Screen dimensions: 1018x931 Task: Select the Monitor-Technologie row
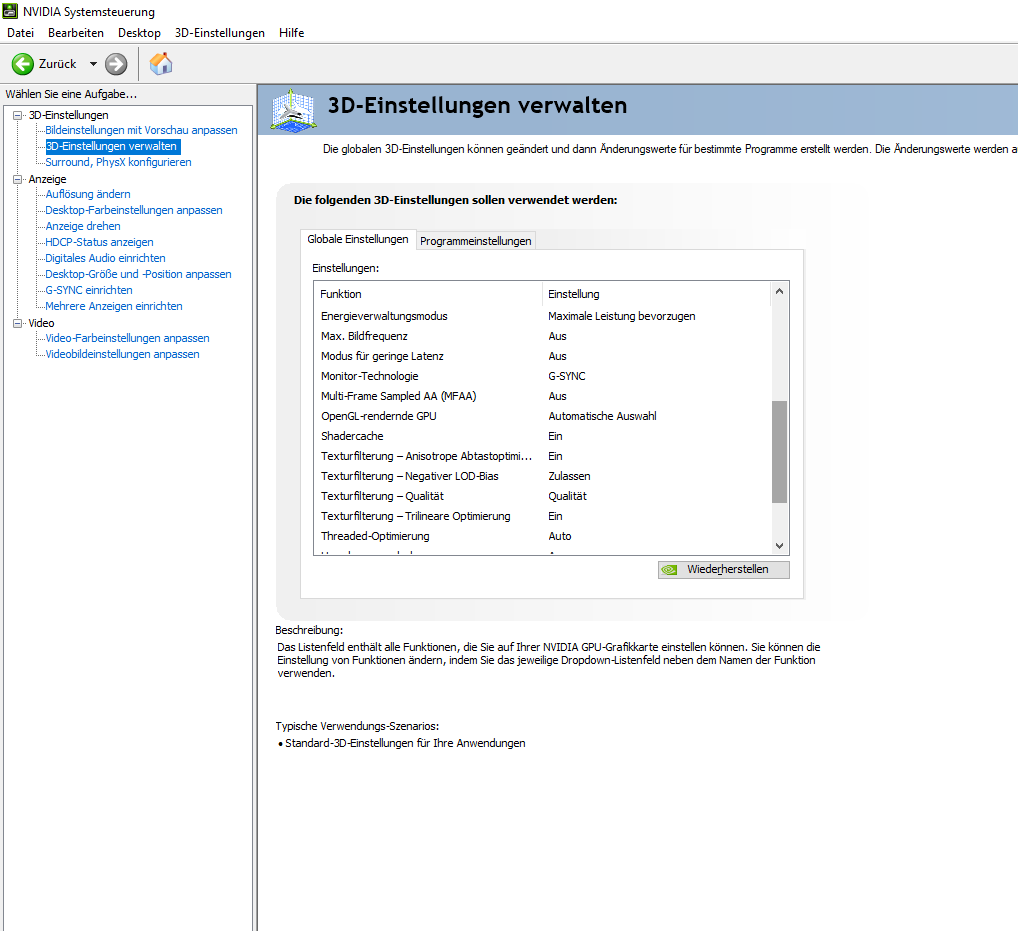tap(542, 376)
